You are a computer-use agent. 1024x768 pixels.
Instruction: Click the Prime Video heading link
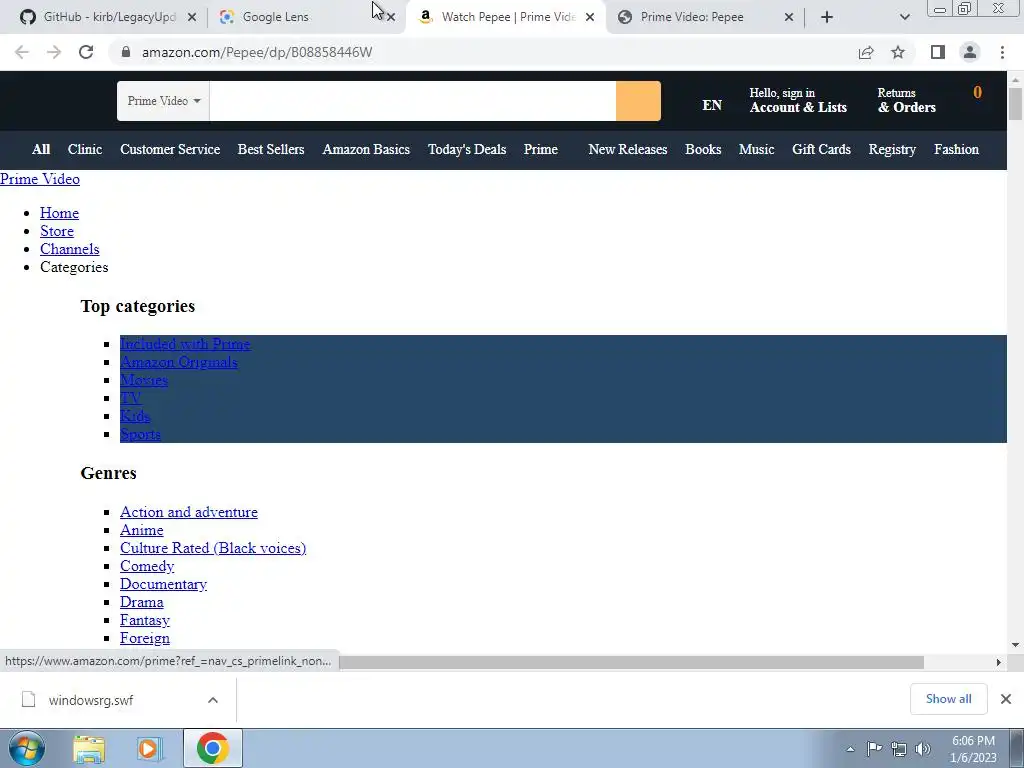pos(40,179)
